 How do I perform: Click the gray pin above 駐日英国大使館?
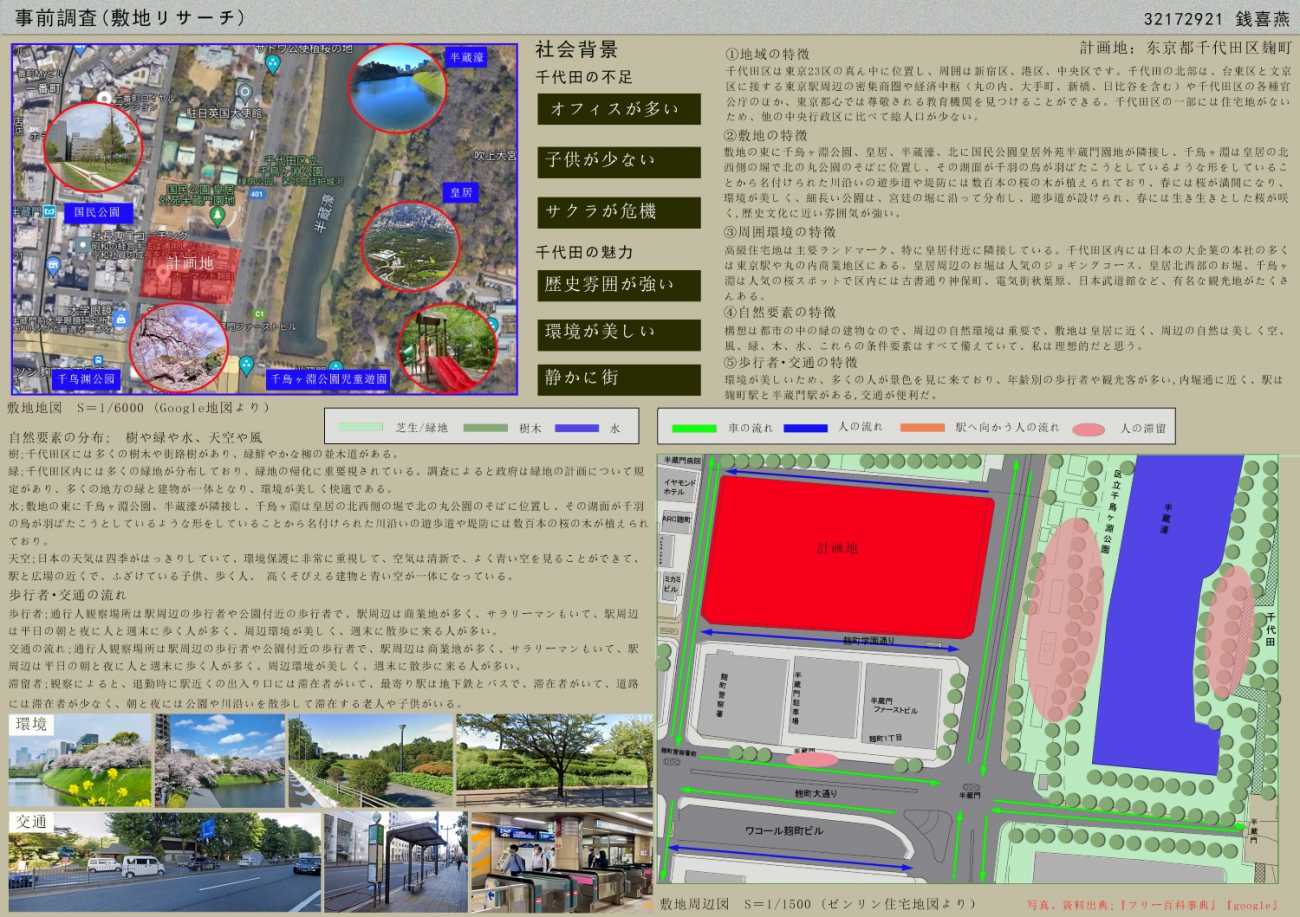click(243, 91)
